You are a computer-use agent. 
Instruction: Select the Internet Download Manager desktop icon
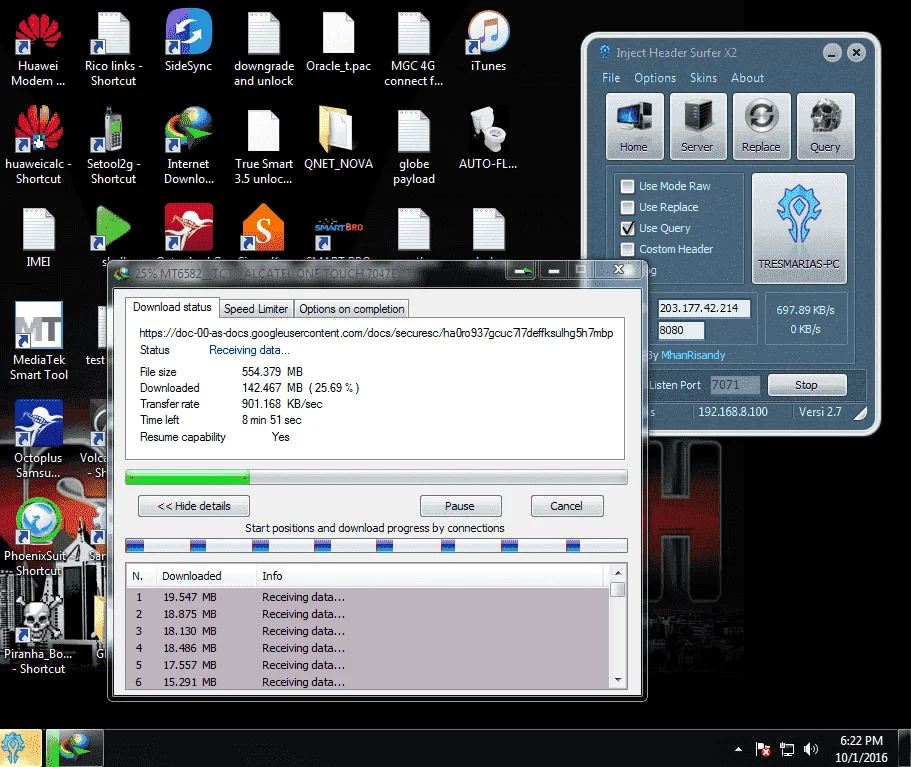point(188,146)
